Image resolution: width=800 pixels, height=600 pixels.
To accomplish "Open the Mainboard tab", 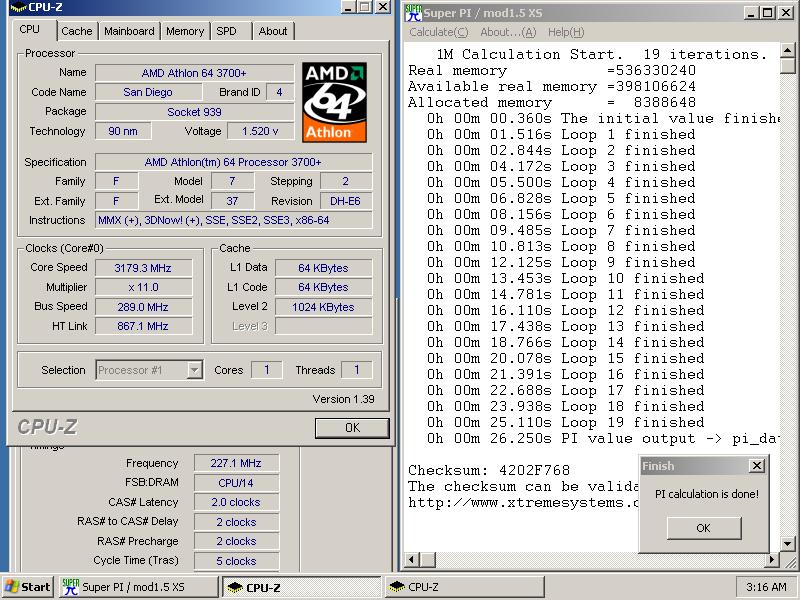I will (129, 31).
